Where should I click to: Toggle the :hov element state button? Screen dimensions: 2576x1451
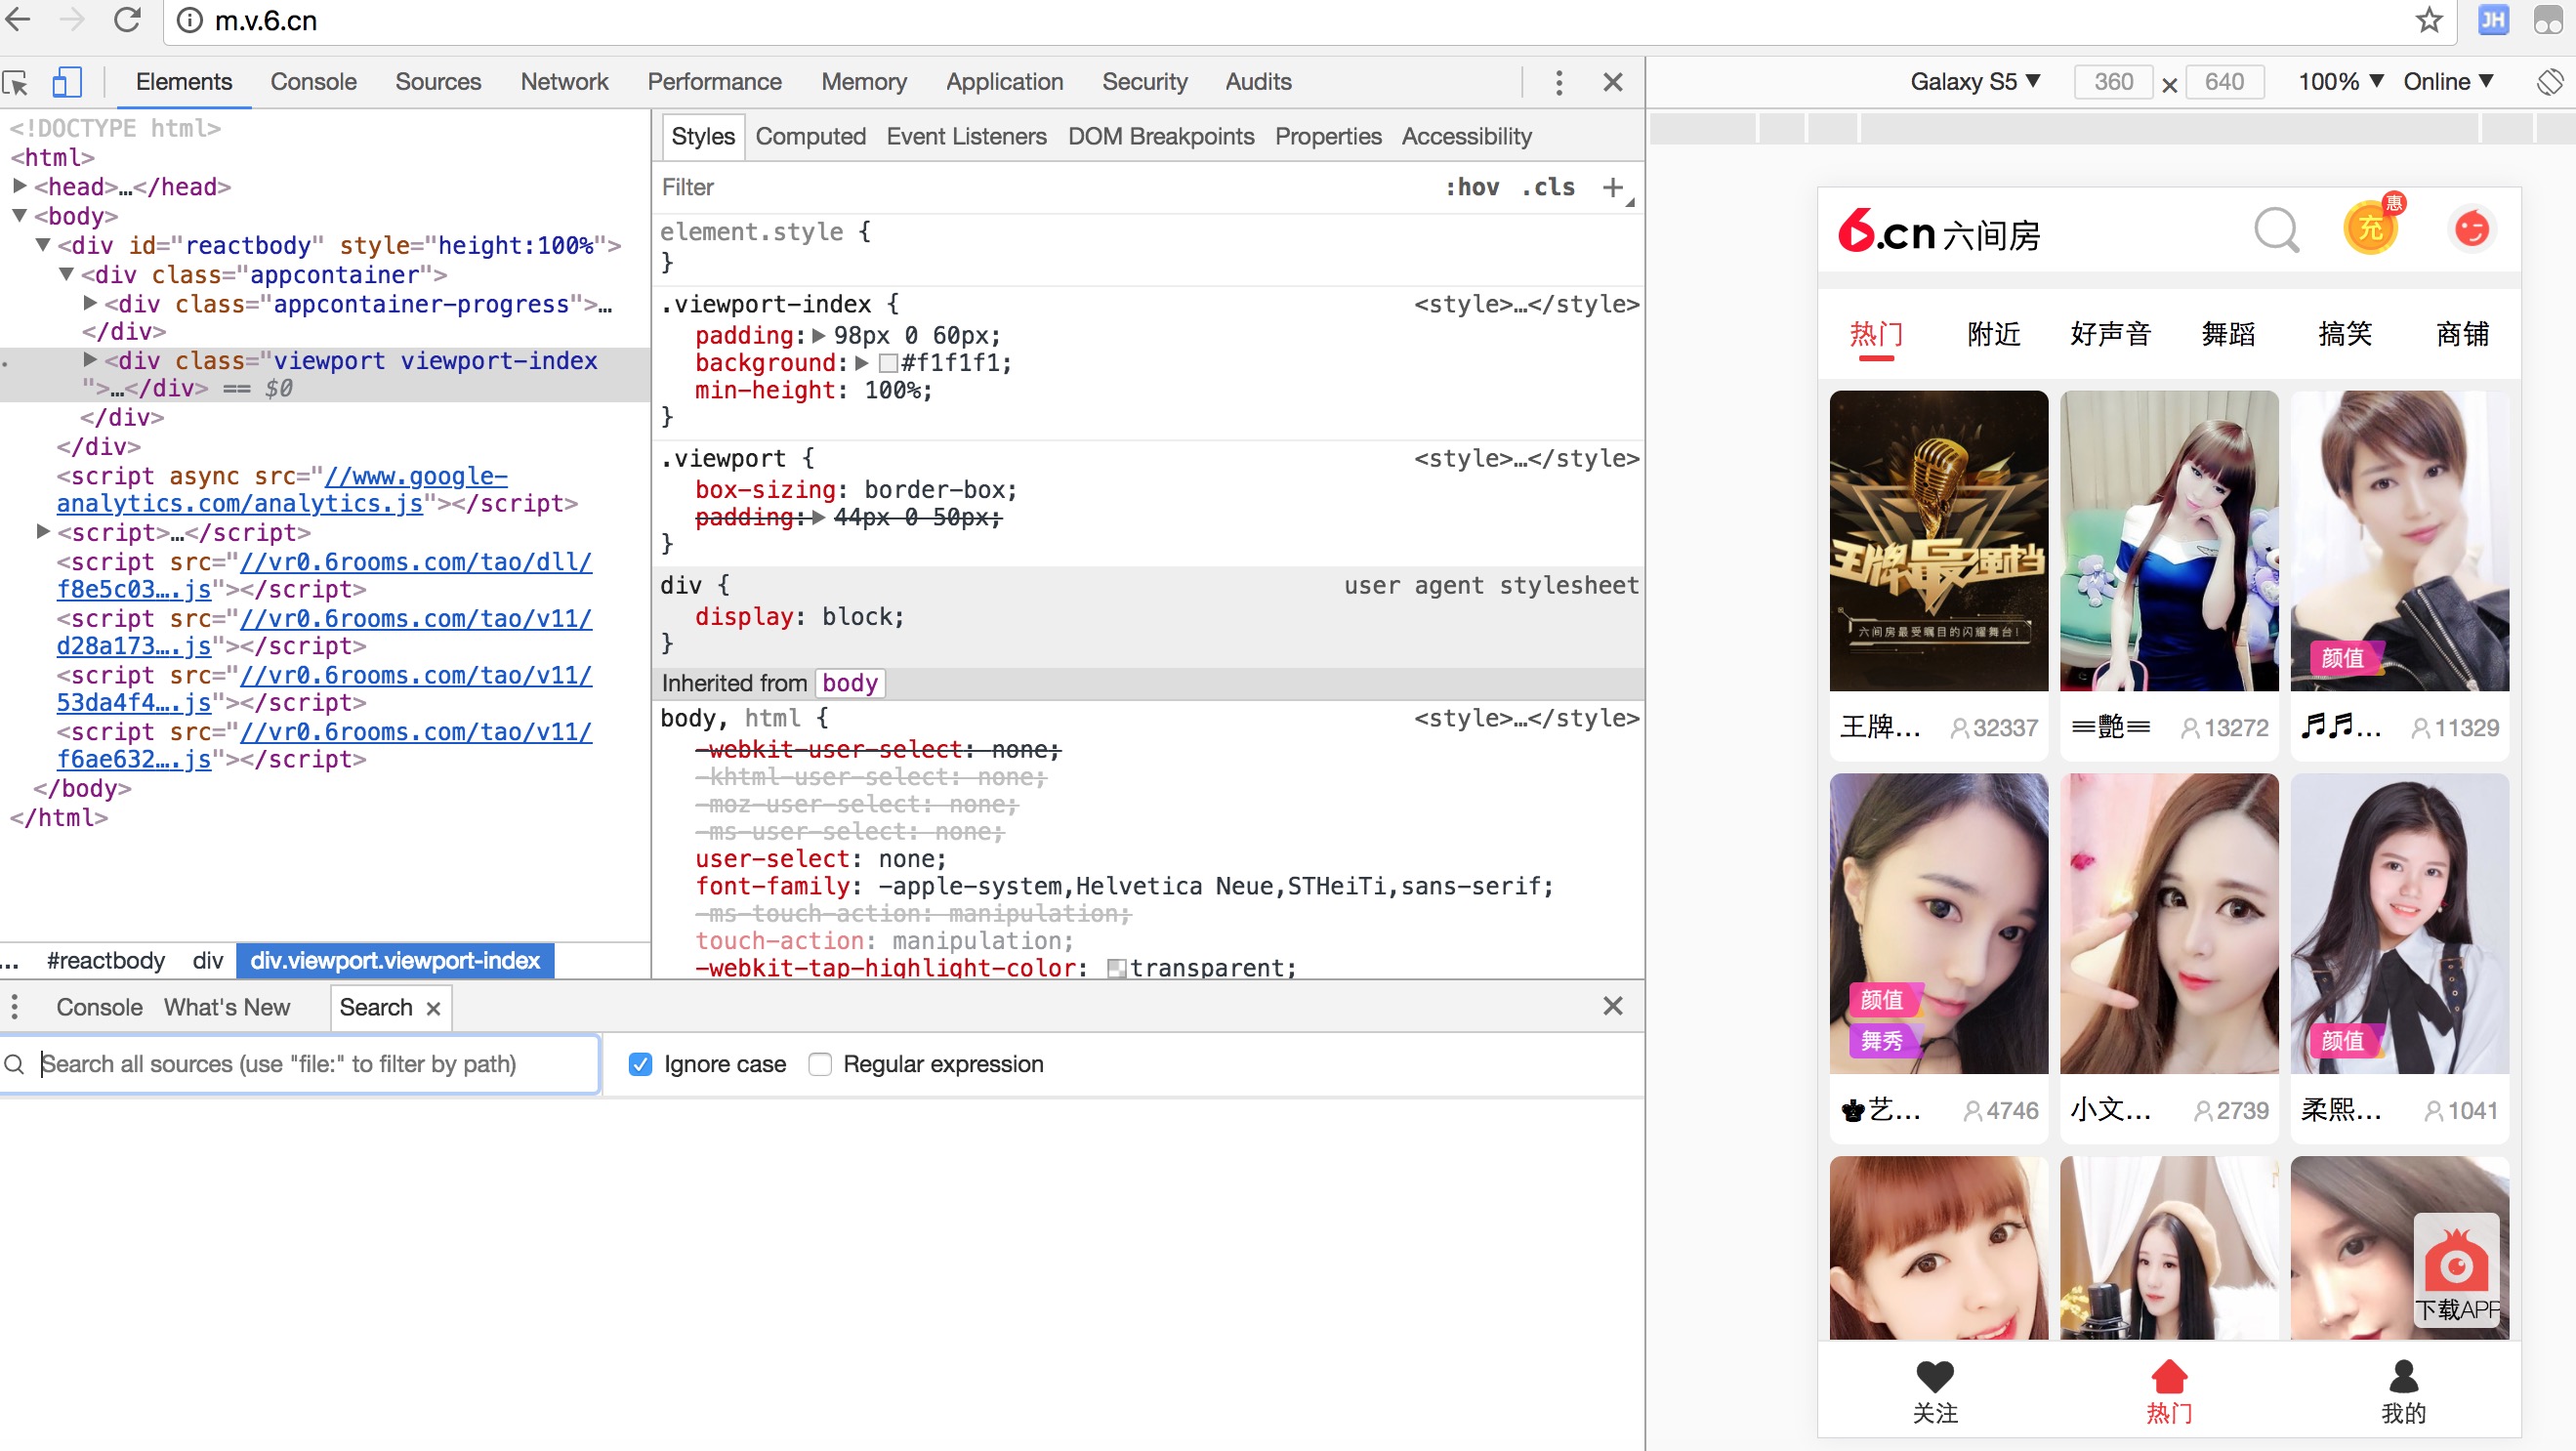pyautogui.click(x=1472, y=187)
